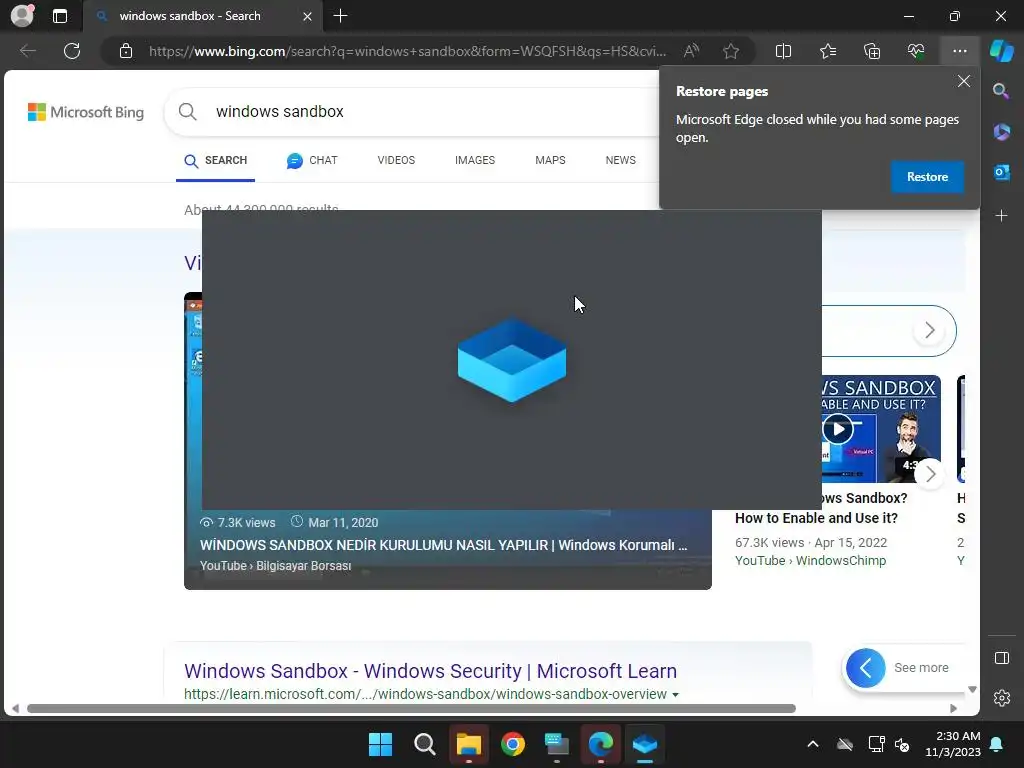The height and width of the screenshot is (768, 1024).
Task: View site information lock icon
Action: (125, 51)
